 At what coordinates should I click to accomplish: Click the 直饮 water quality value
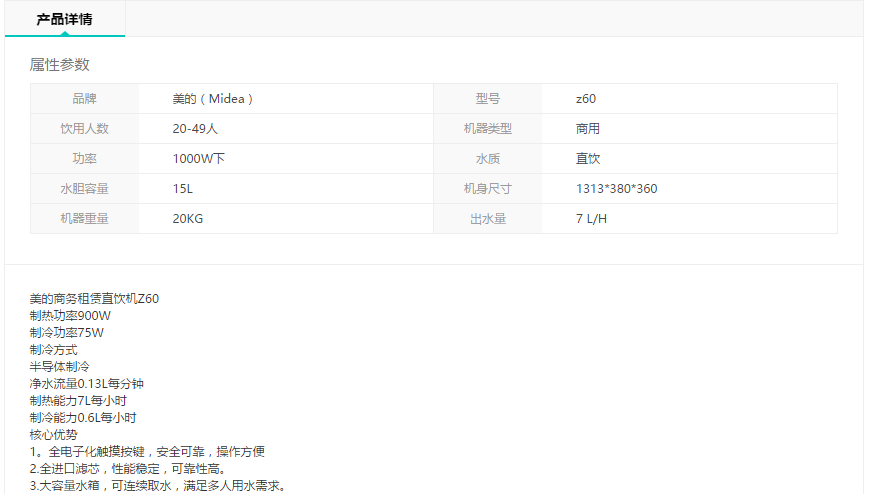pos(588,159)
